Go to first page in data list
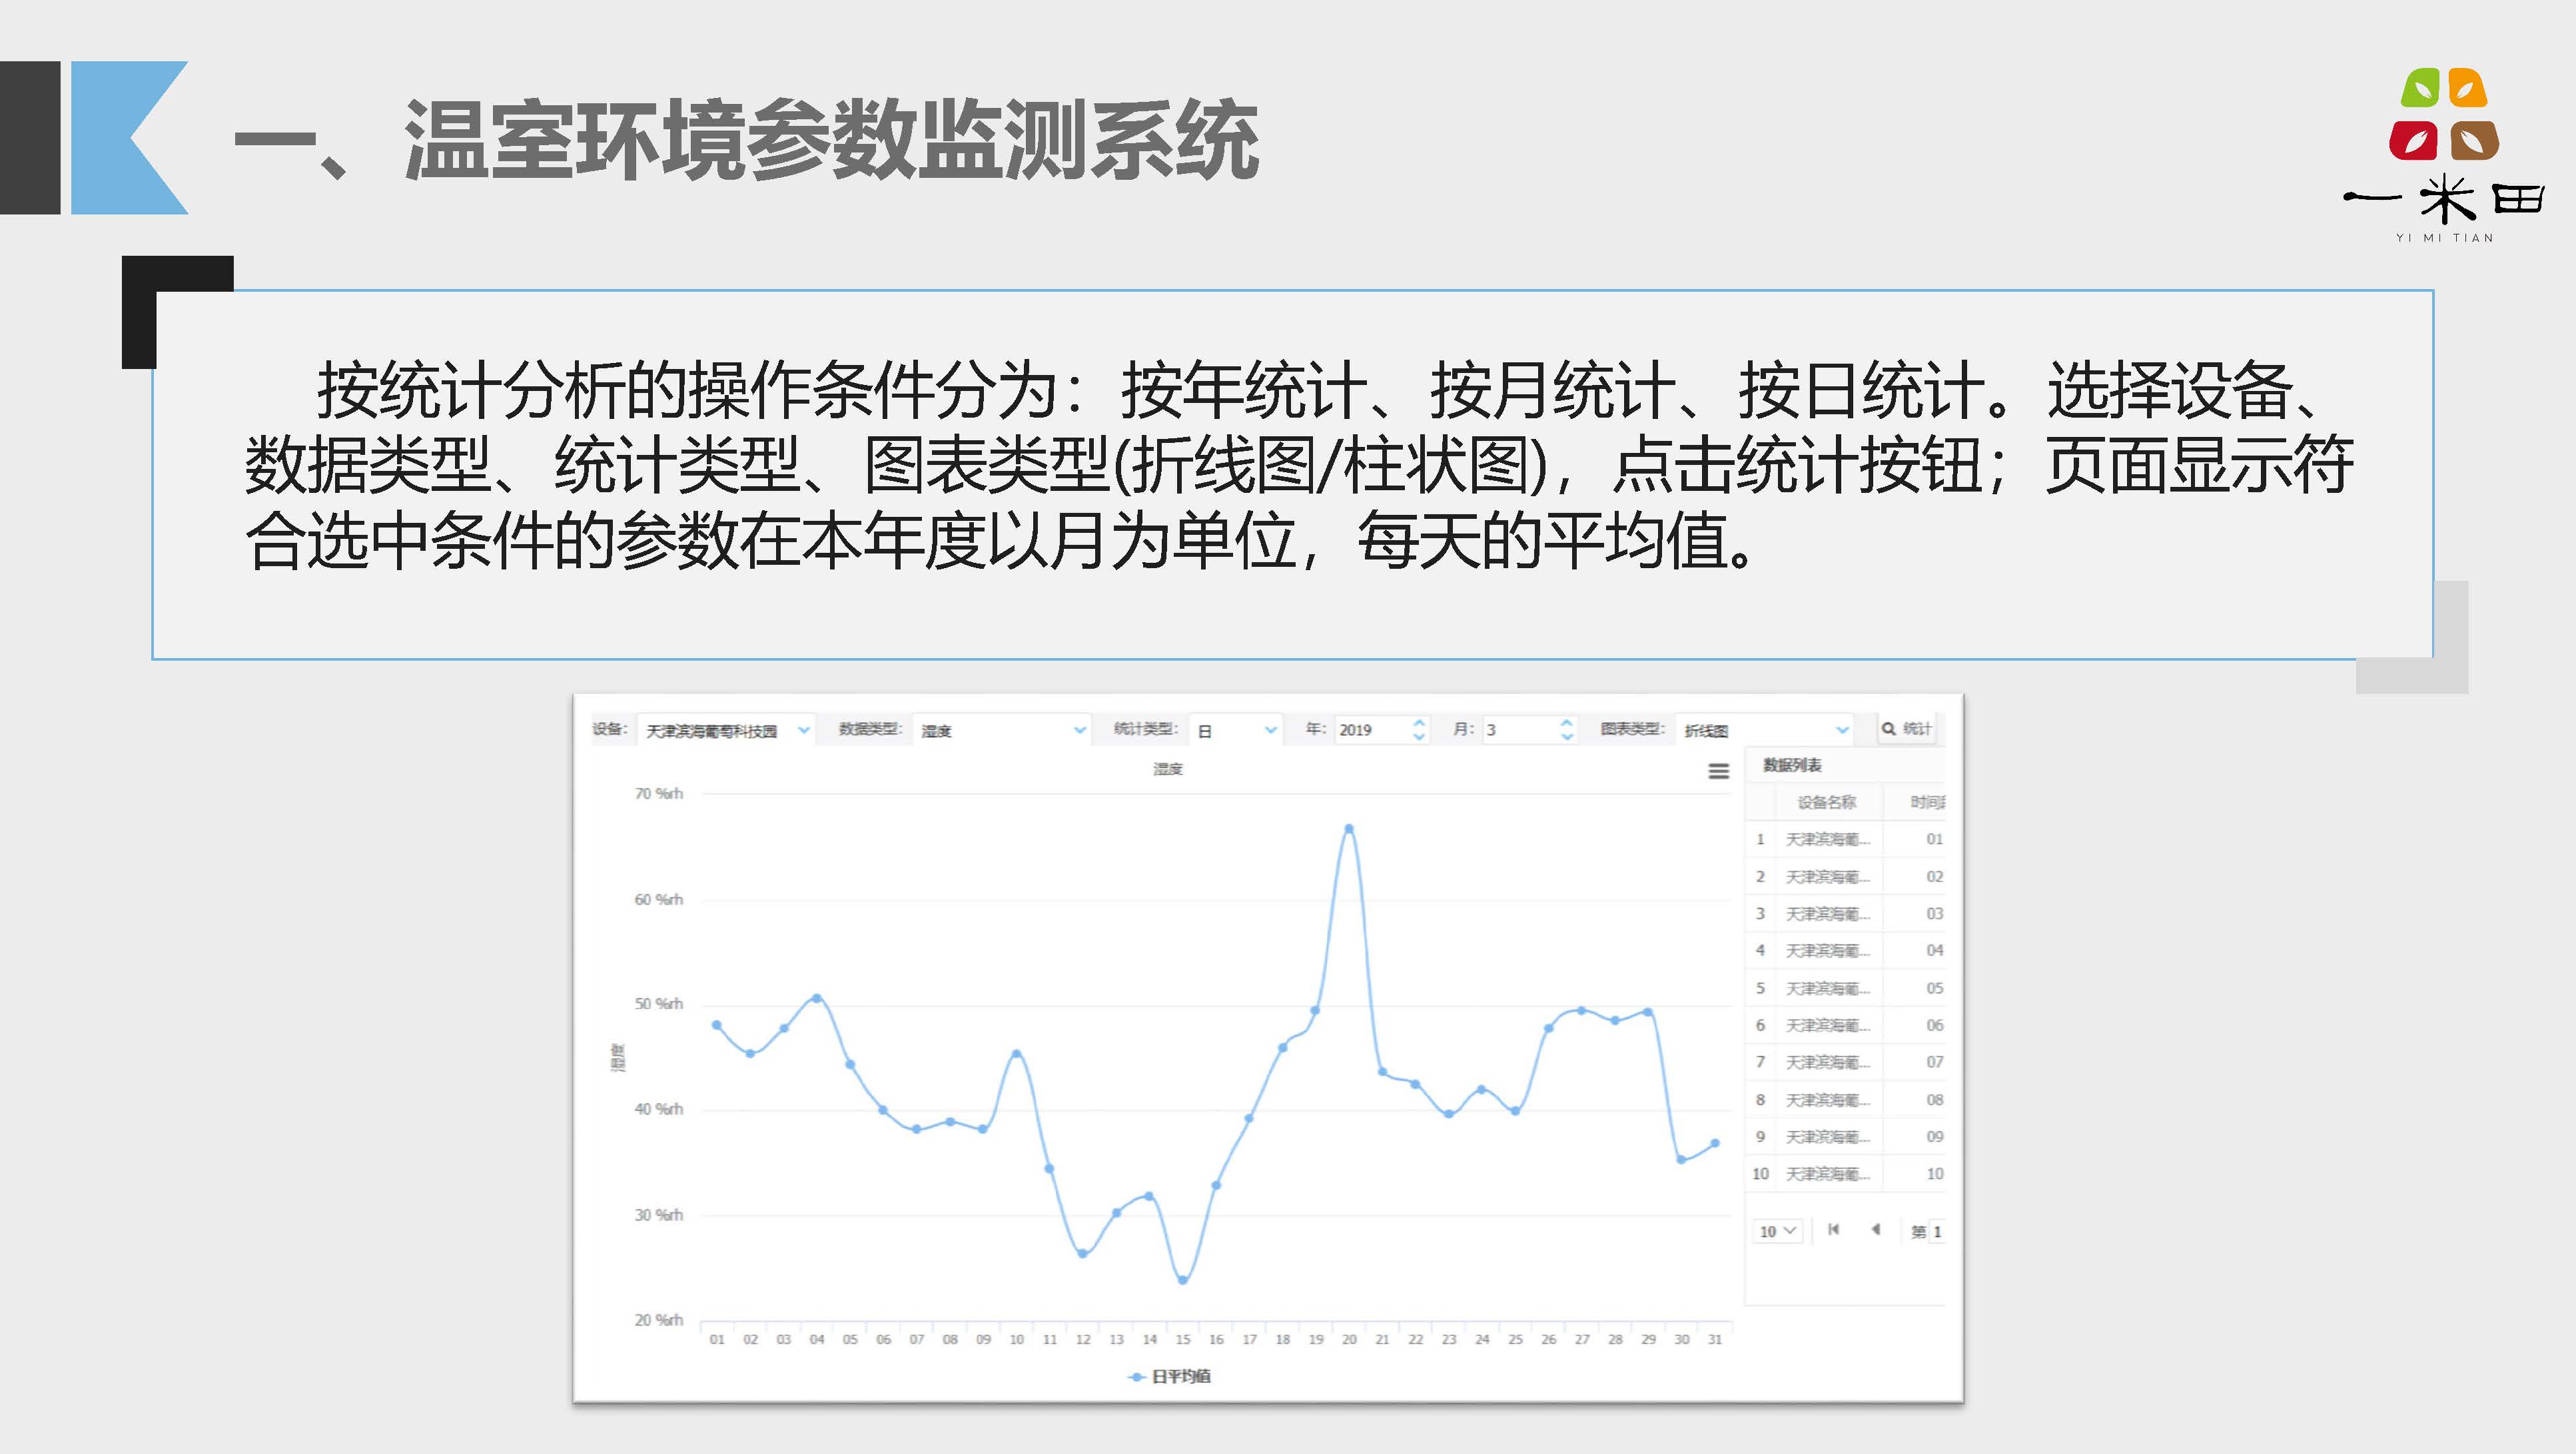The height and width of the screenshot is (1454, 2576). point(1833,1230)
